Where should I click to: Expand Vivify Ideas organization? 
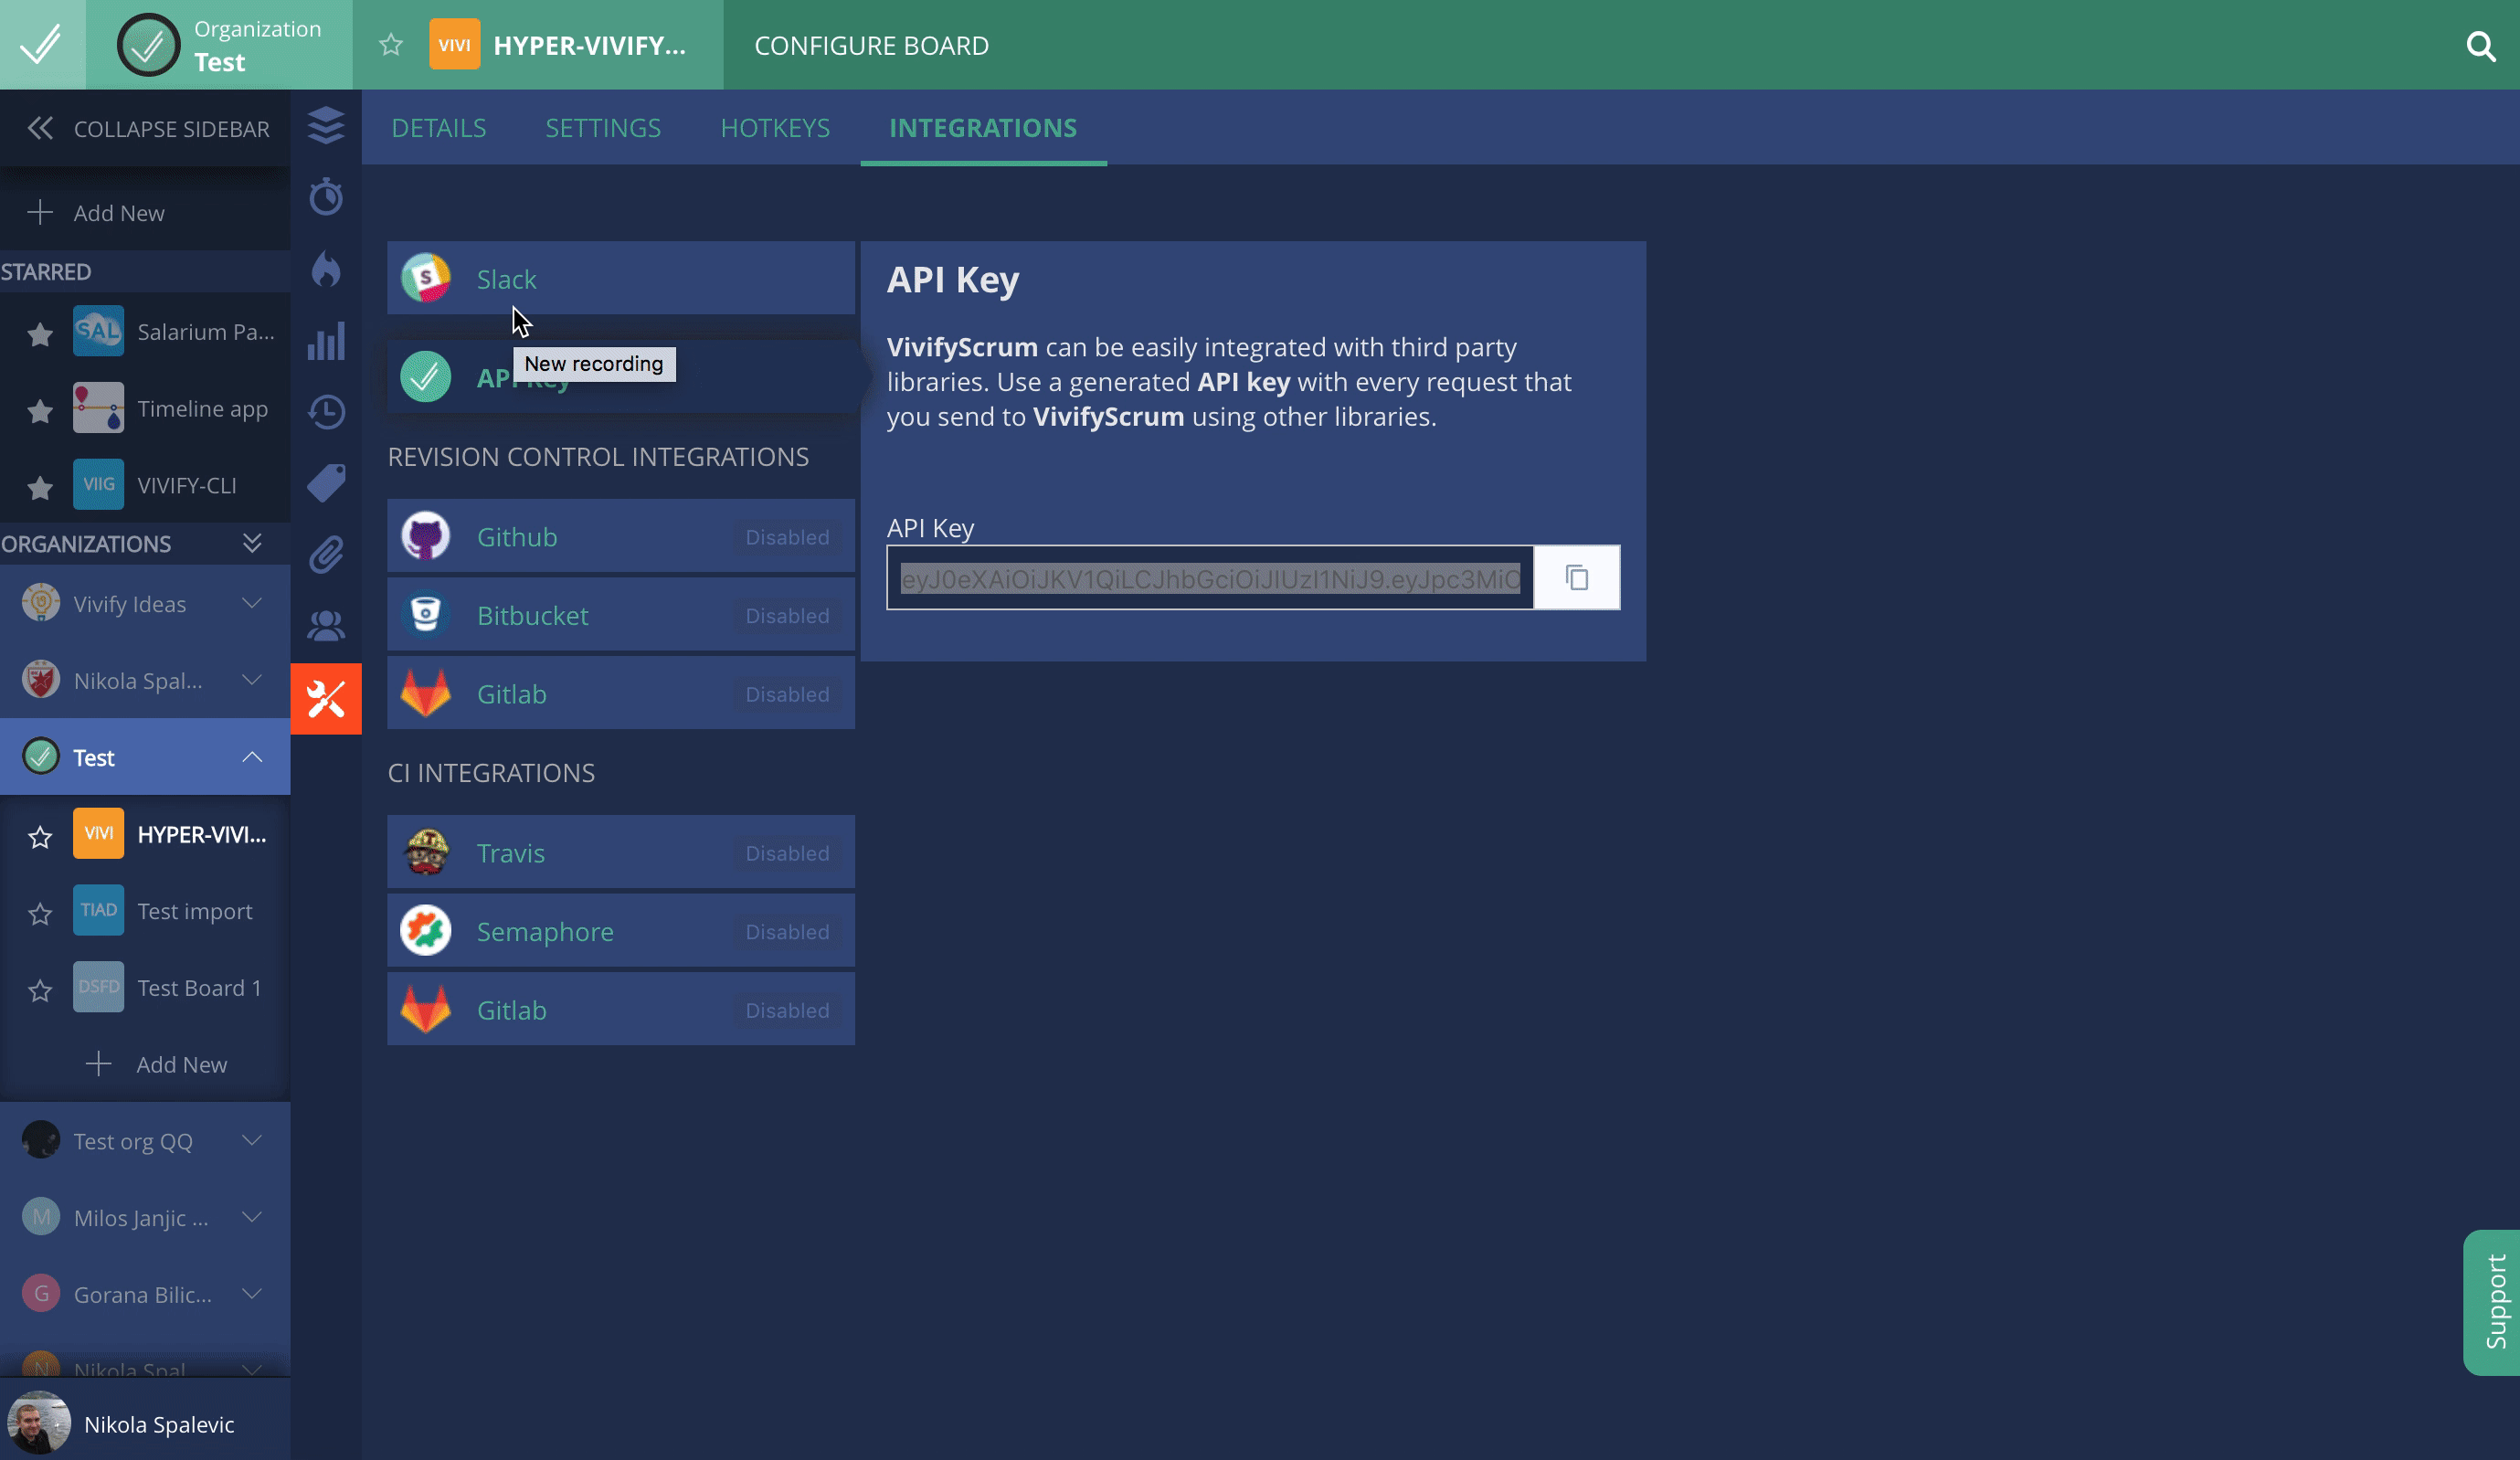pos(252,603)
